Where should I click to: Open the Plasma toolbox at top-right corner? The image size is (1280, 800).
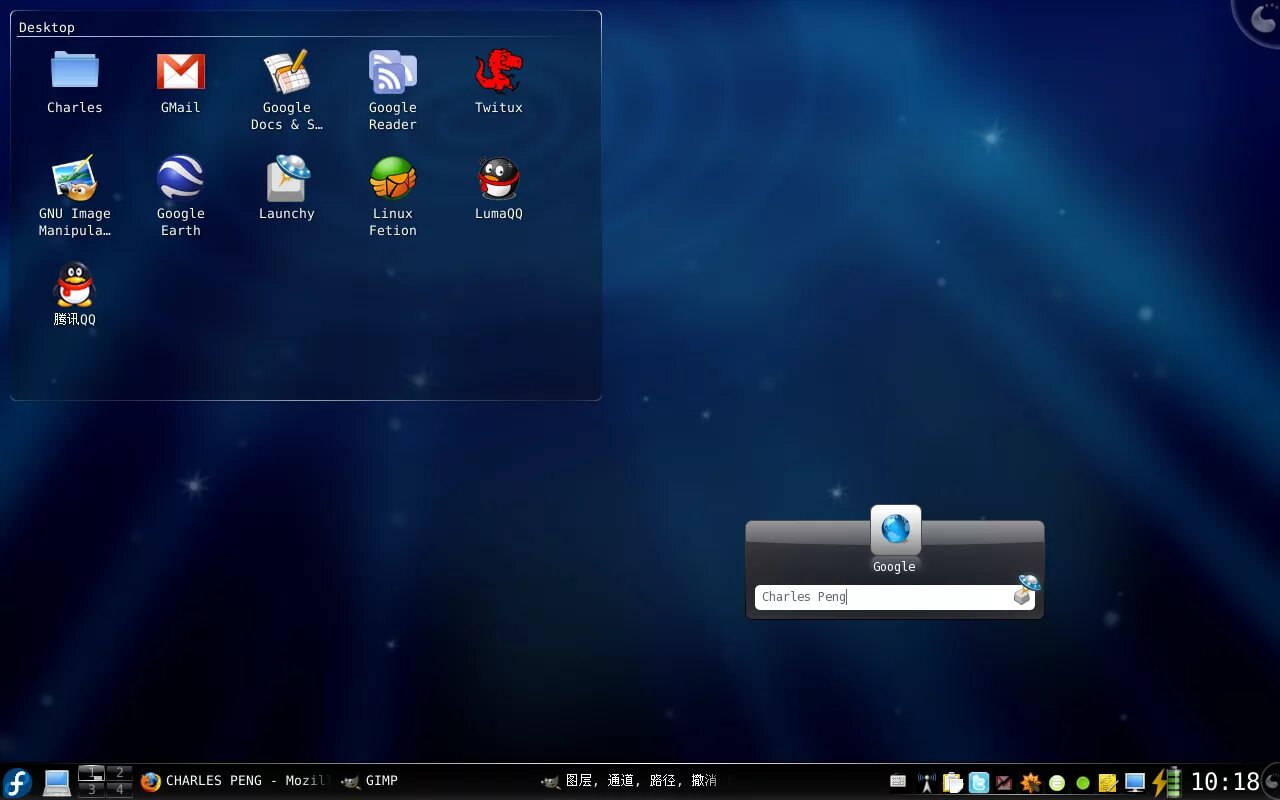click(x=1260, y=20)
